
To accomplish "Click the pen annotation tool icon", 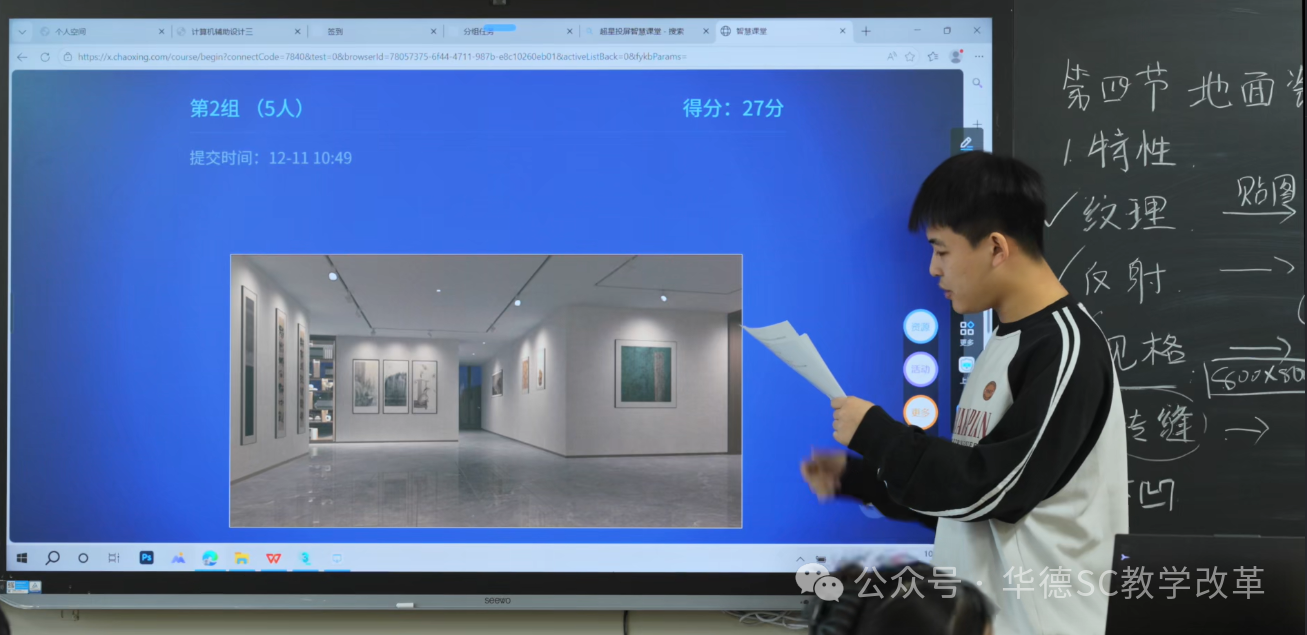I will (x=966, y=143).
